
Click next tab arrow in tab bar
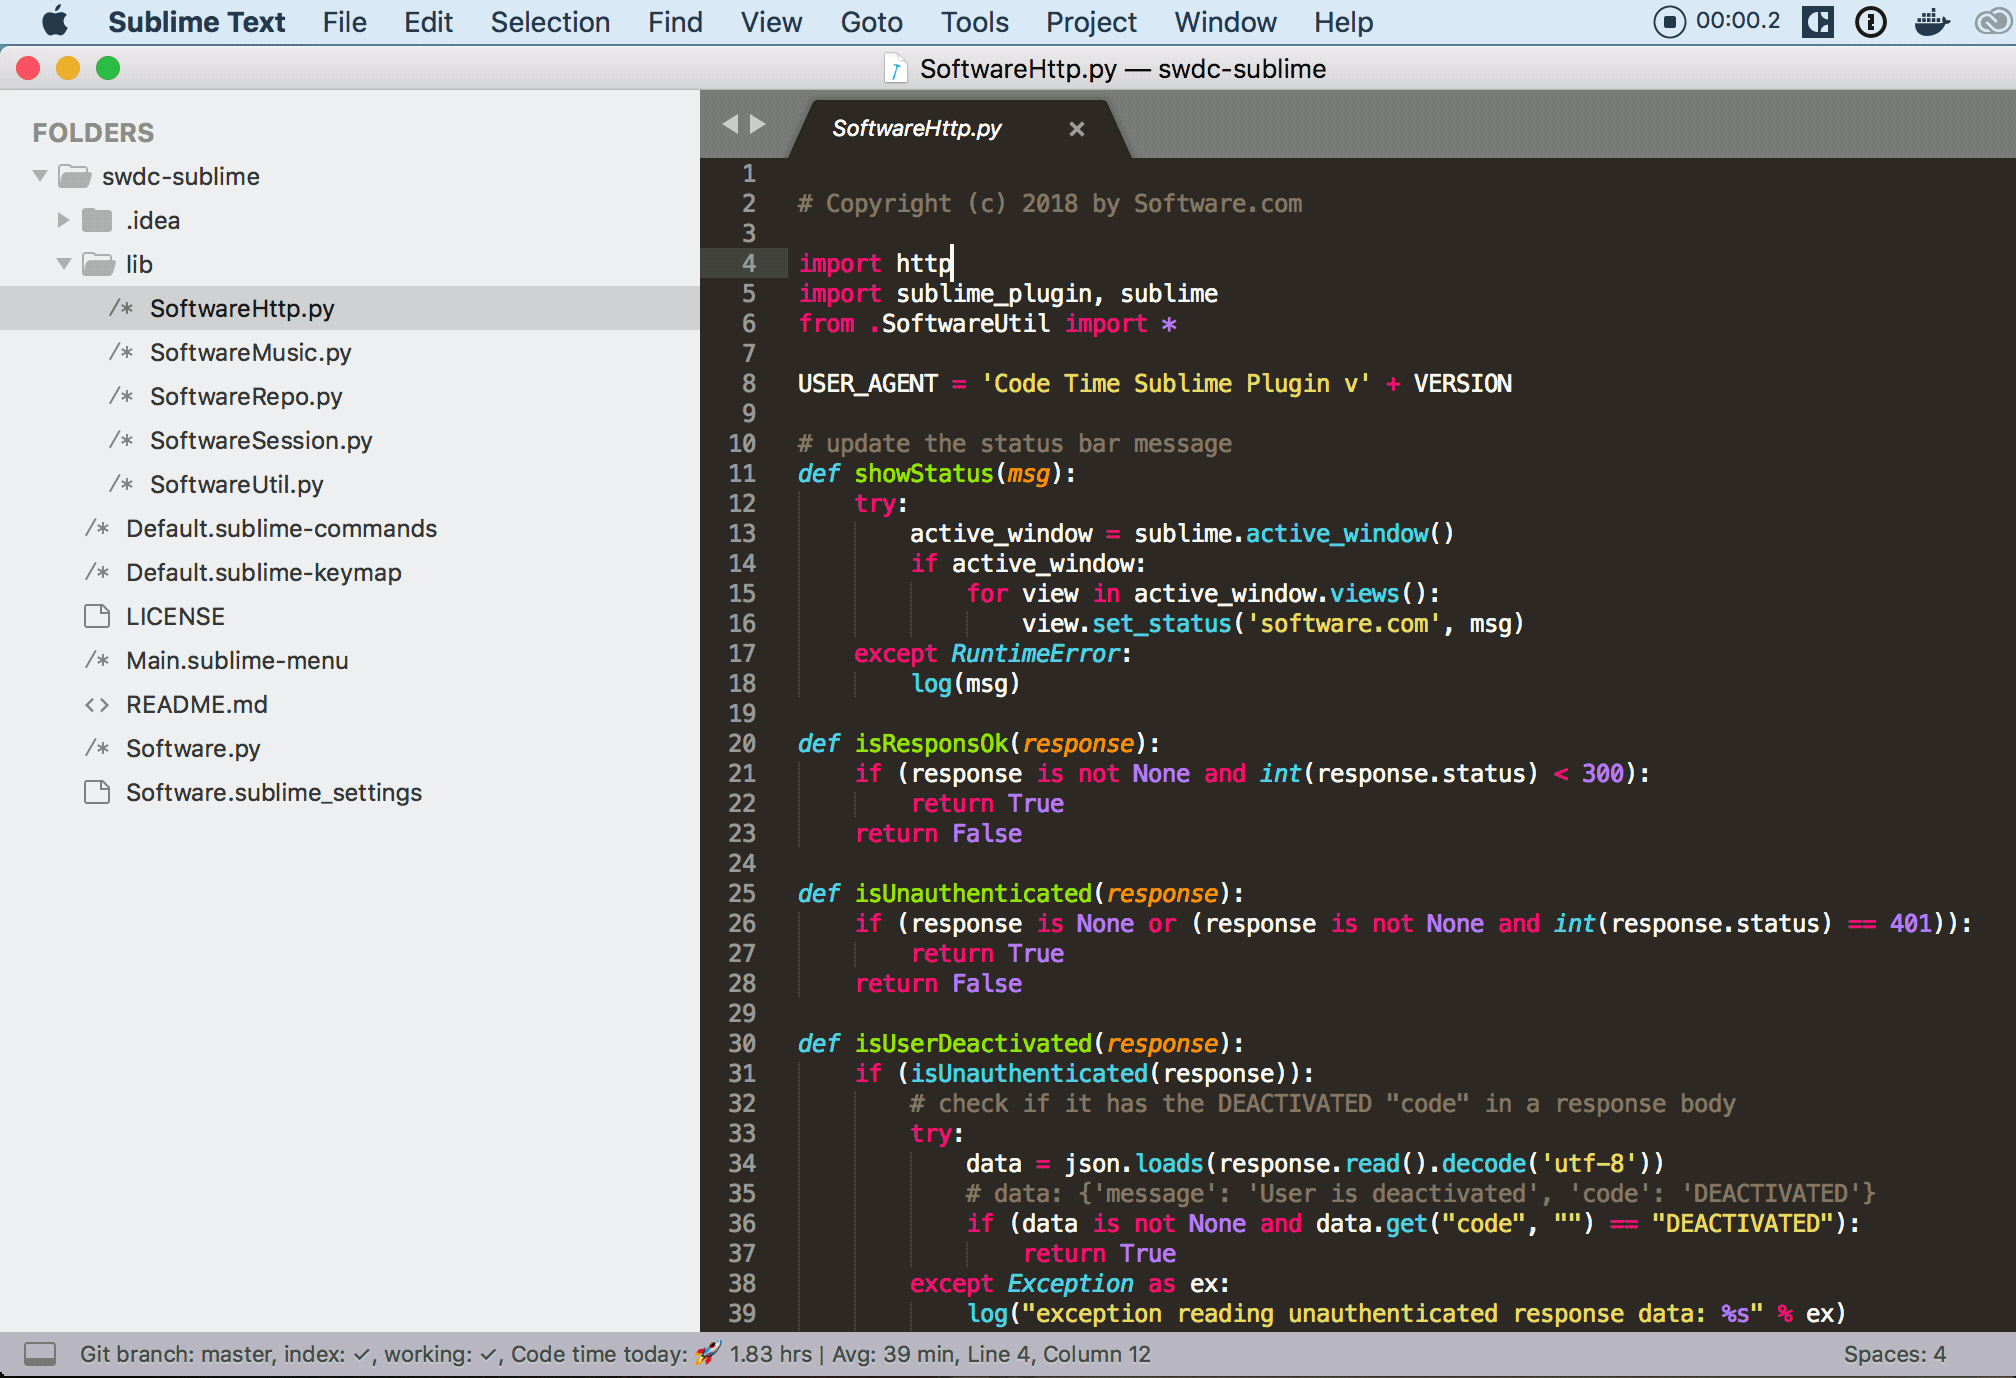[x=758, y=124]
